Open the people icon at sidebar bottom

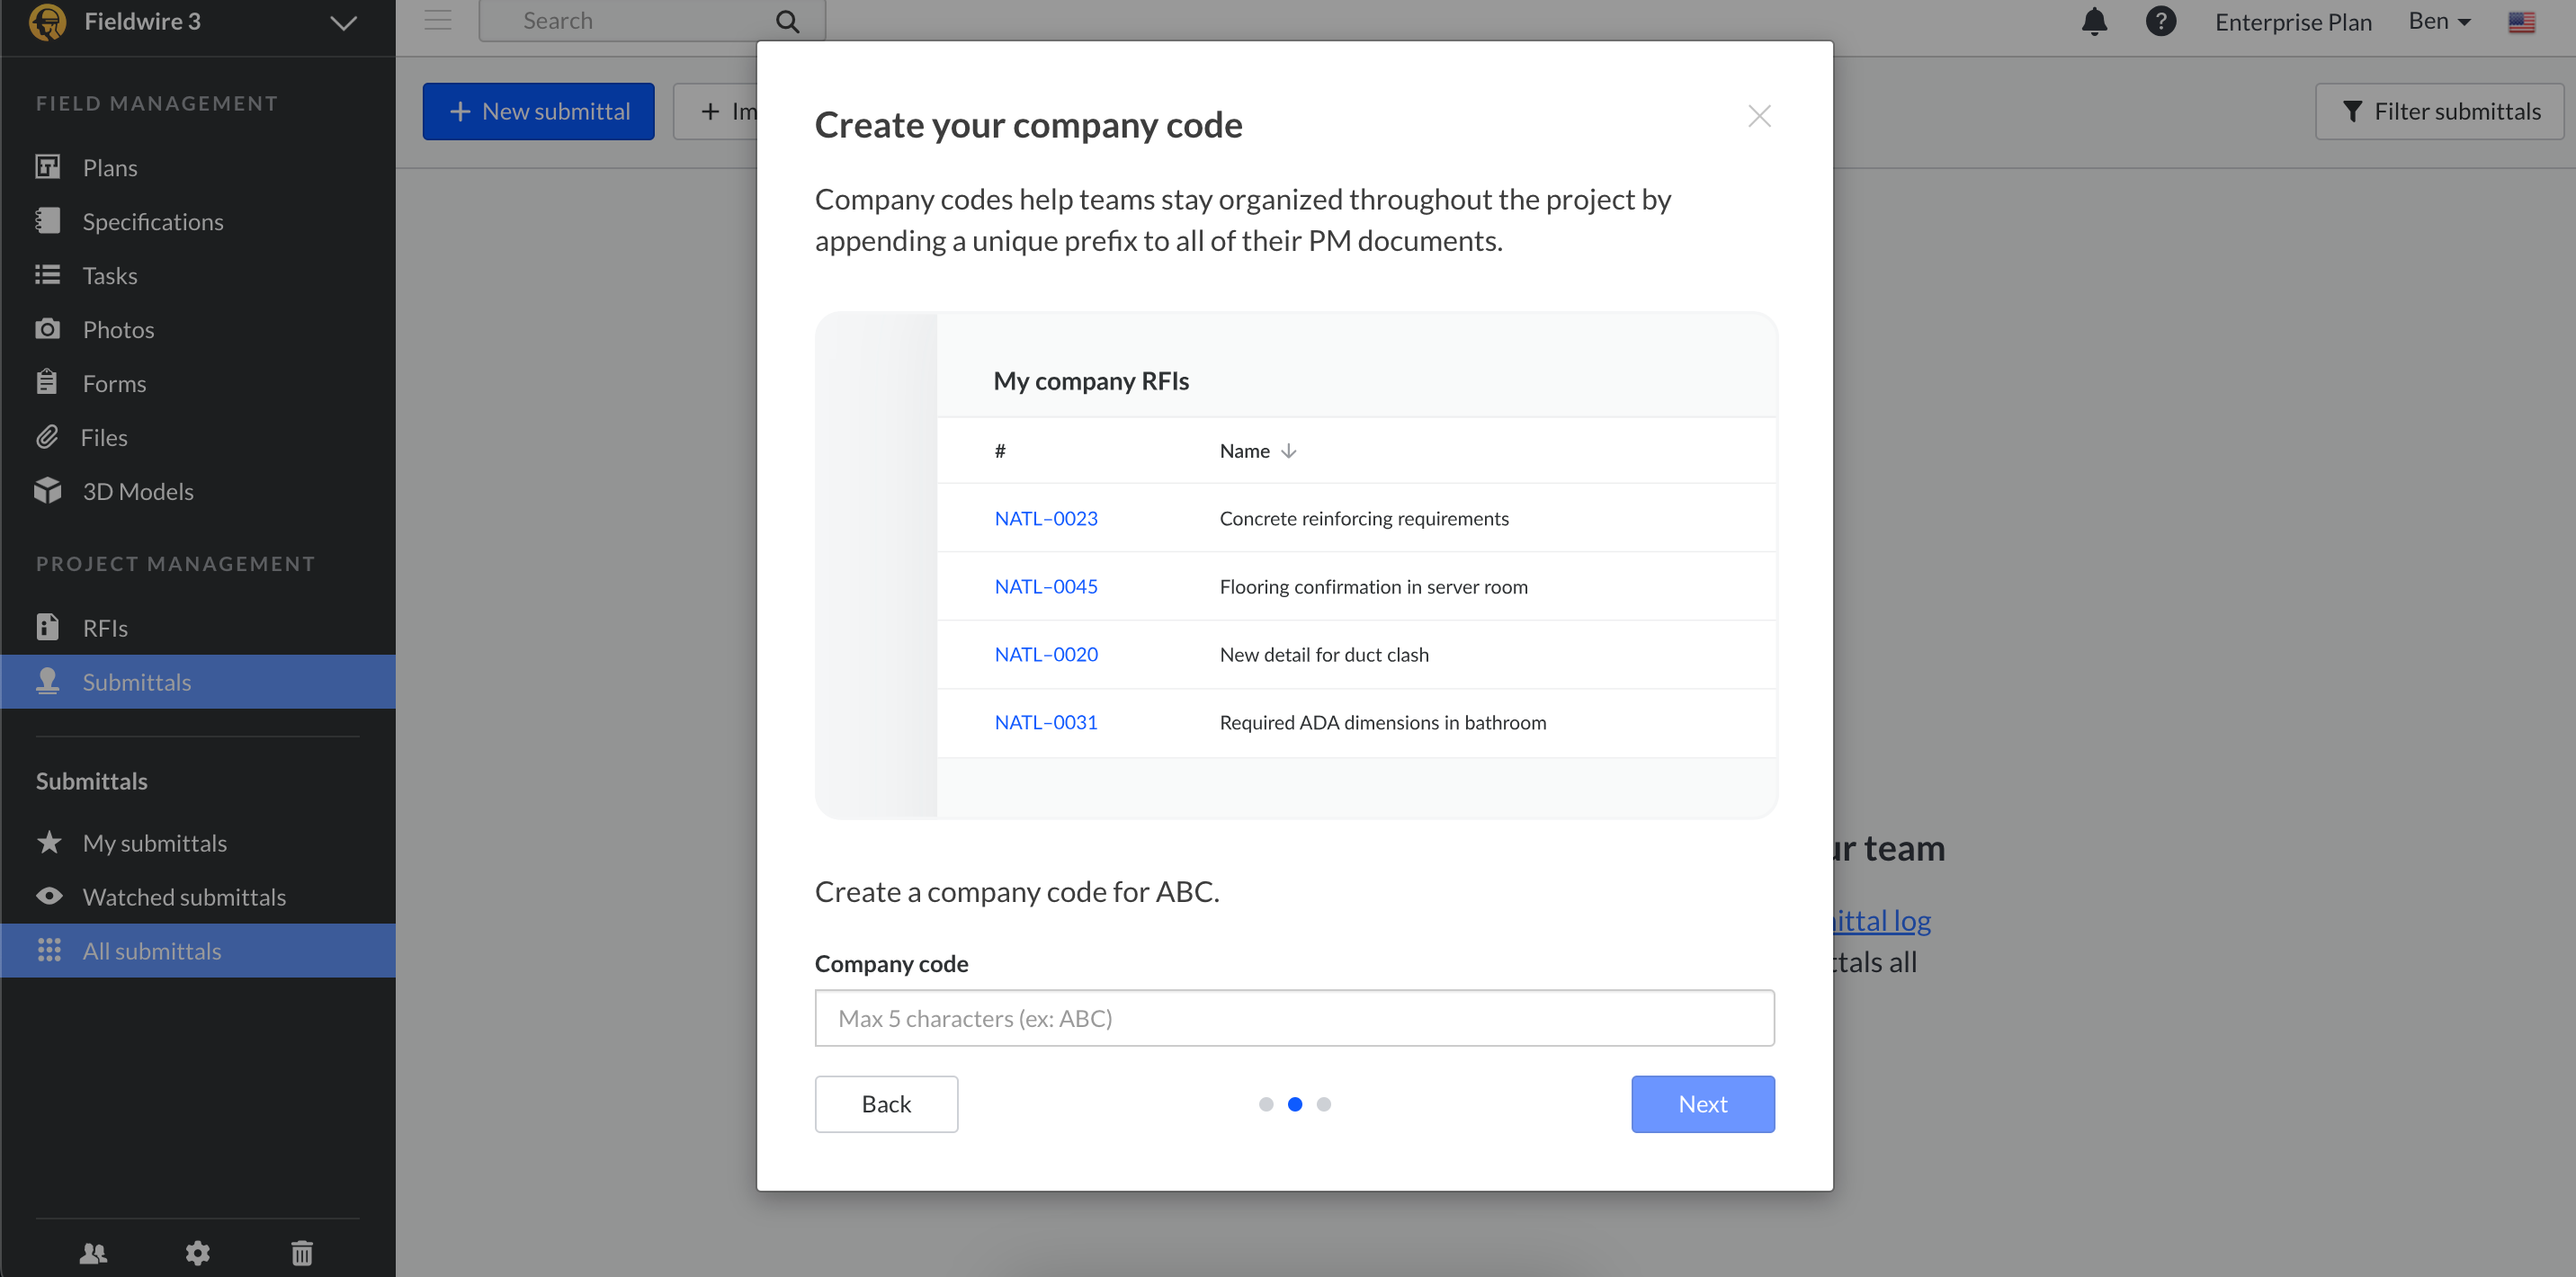click(93, 1252)
